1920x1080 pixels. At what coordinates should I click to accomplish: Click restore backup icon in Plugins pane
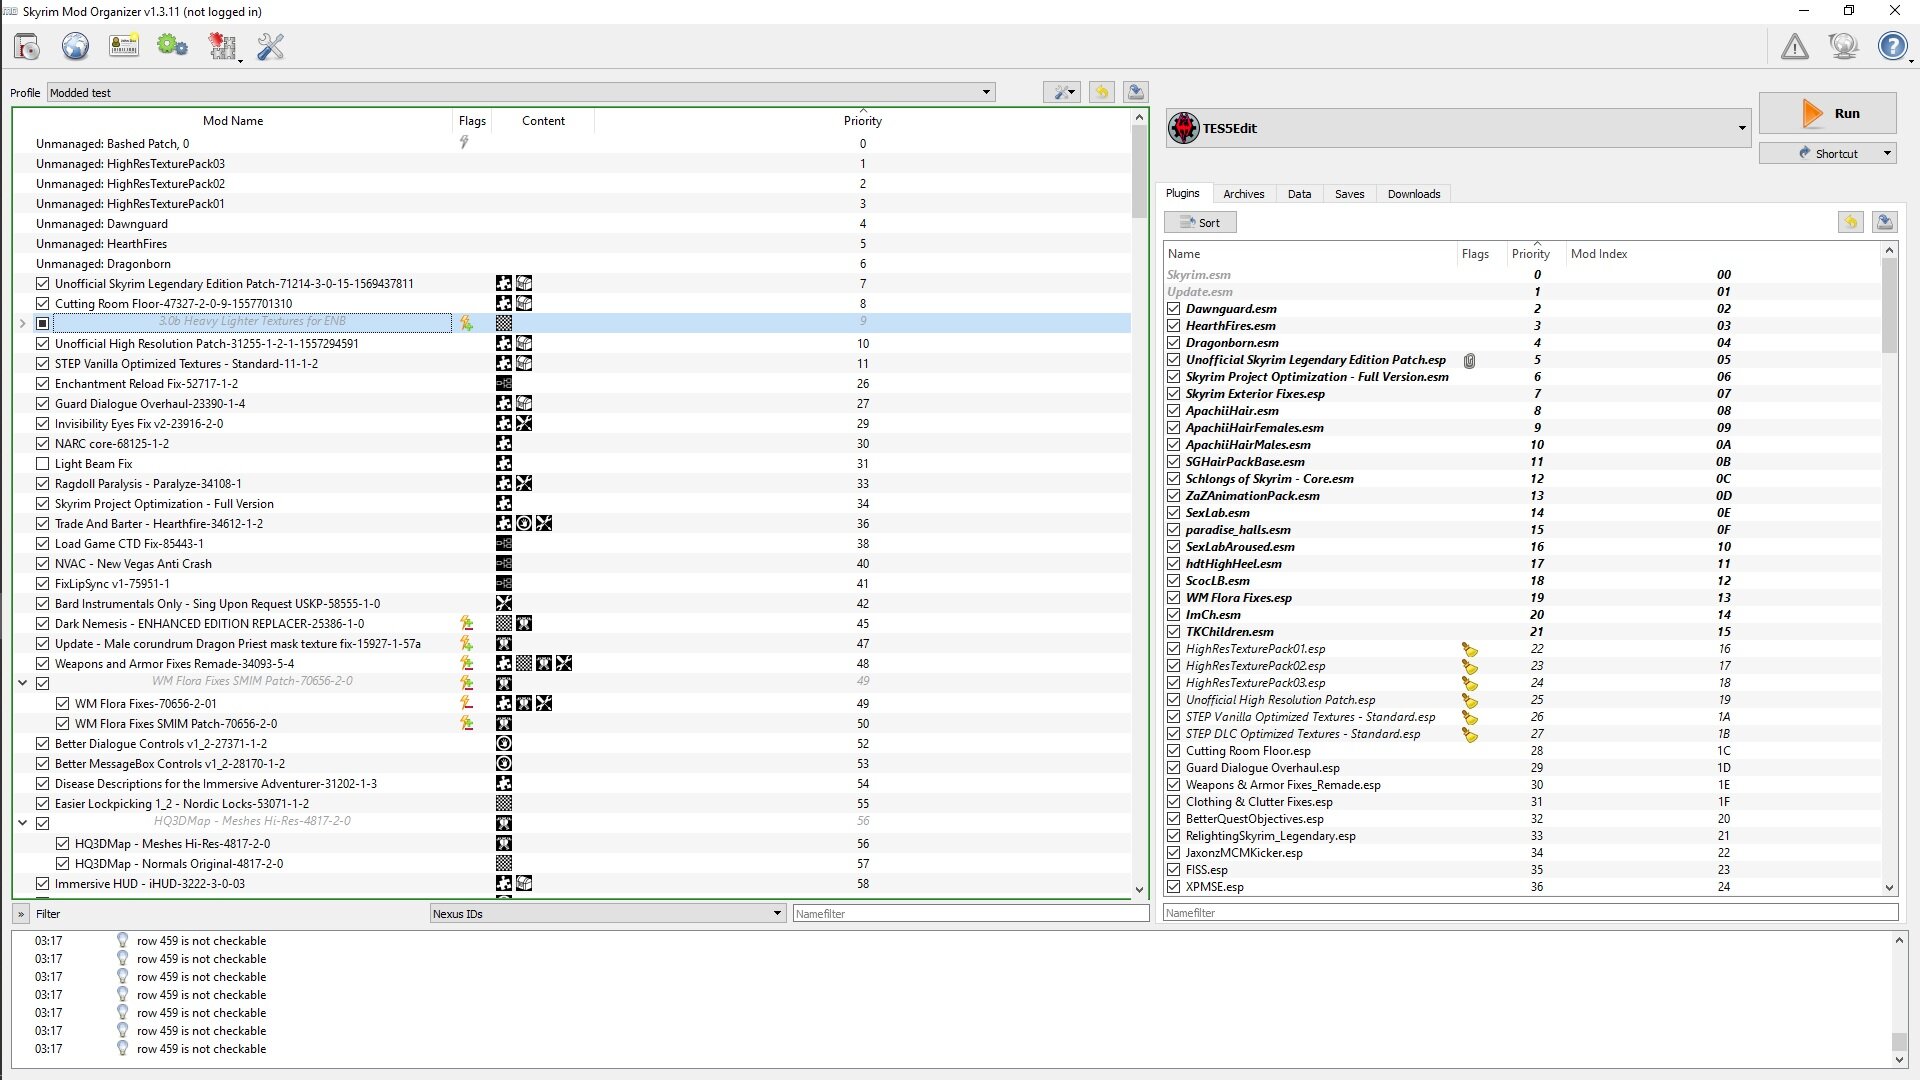coord(1851,222)
